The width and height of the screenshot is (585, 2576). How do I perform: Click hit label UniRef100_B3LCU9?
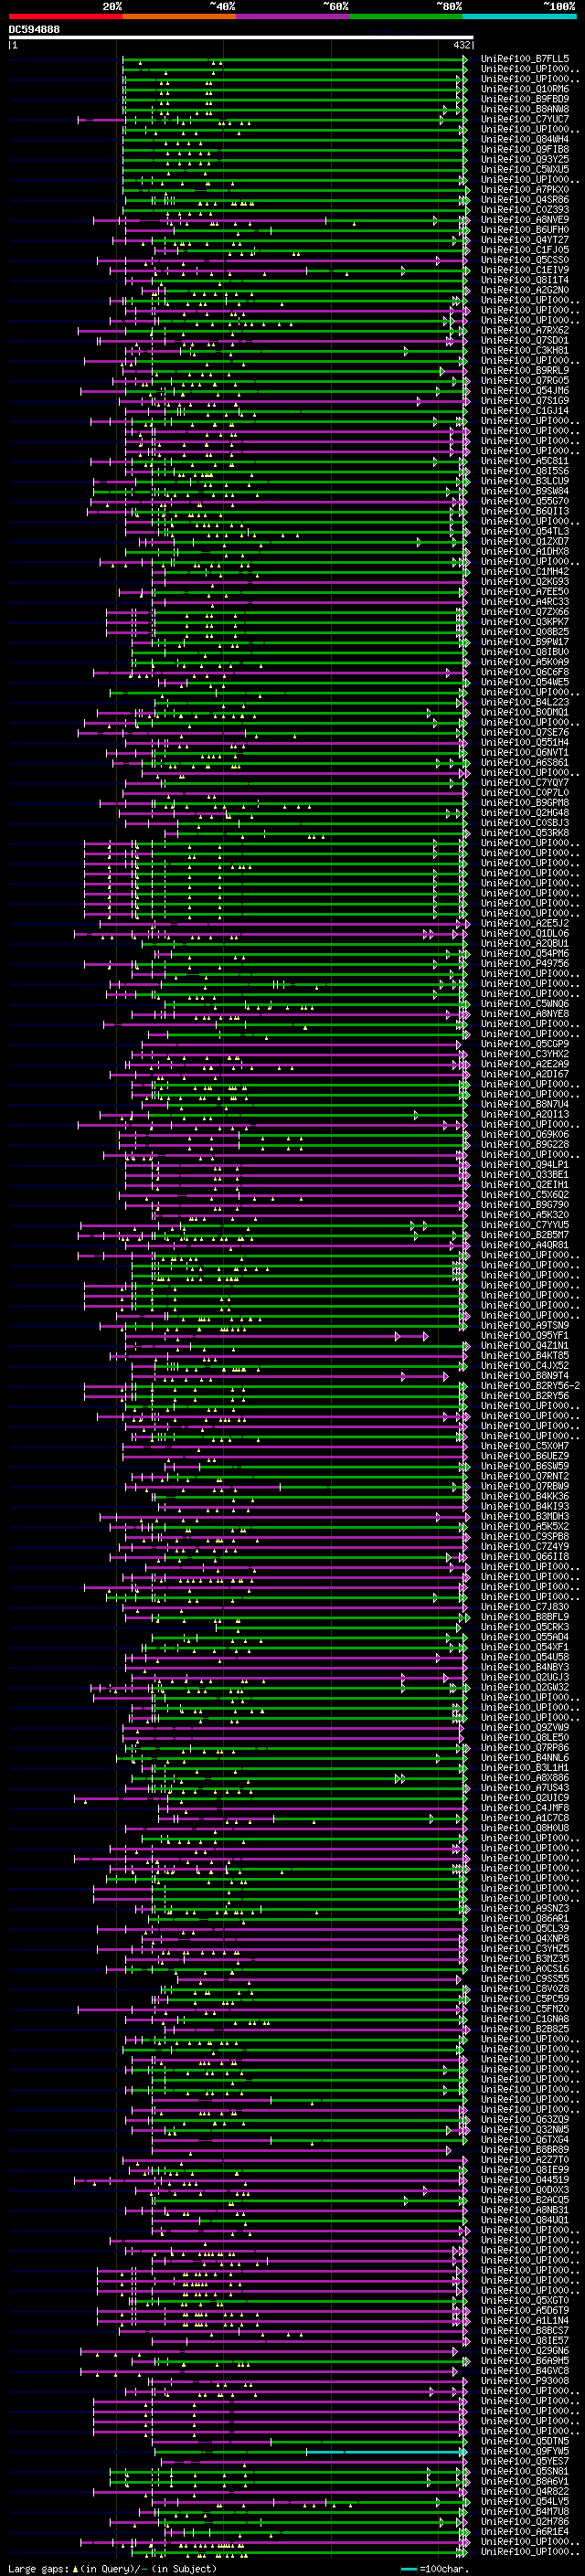point(525,481)
